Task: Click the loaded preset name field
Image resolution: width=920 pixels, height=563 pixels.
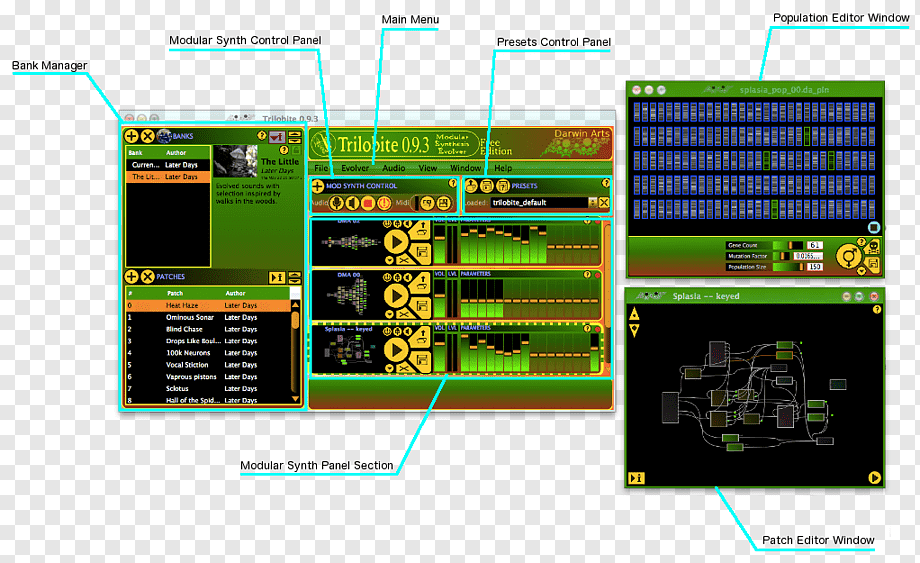Action: (539, 203)
